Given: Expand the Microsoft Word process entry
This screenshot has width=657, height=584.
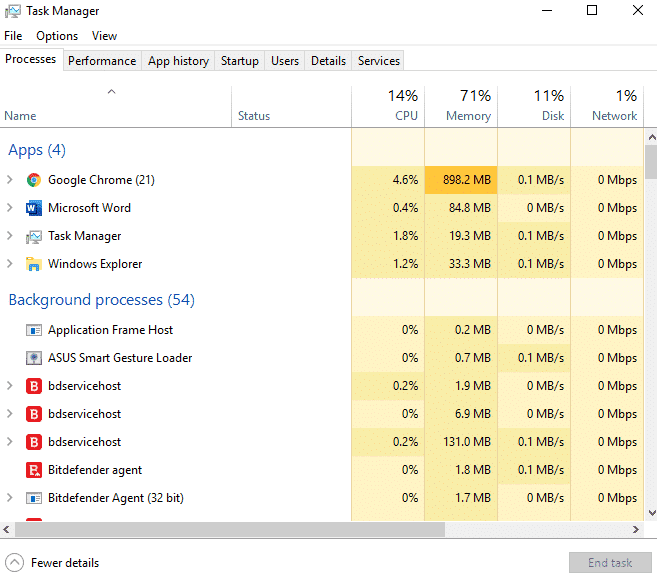Looking at the screenshot, I should coord(10,208).
